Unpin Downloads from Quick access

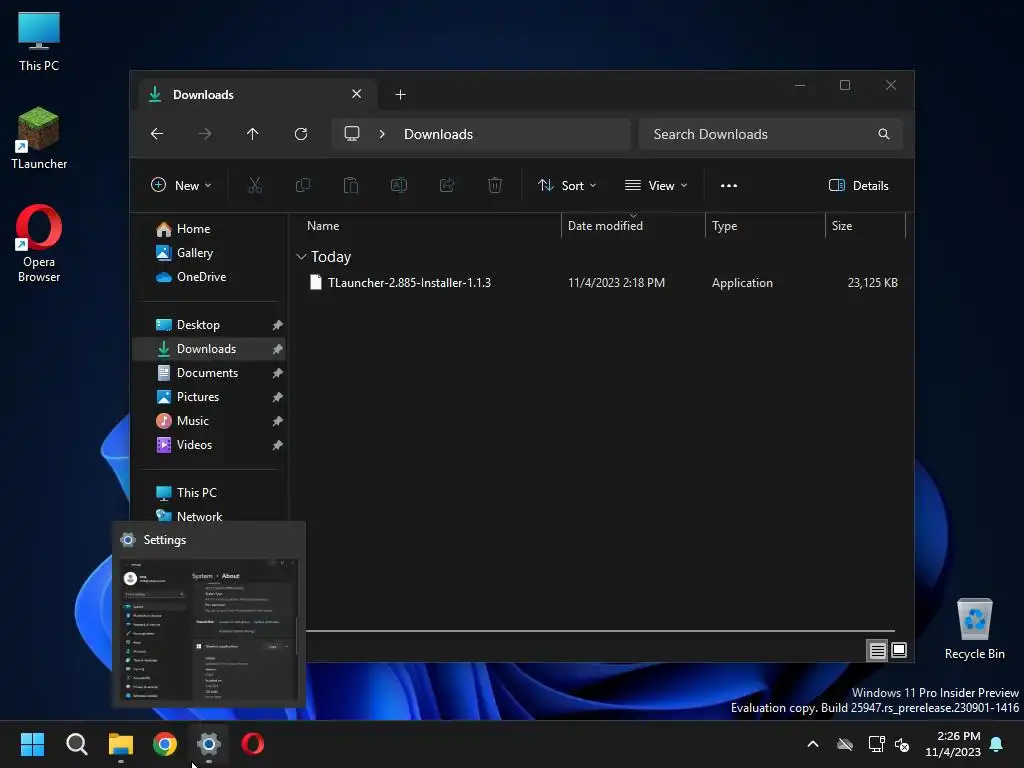click(x=278, y=349)
